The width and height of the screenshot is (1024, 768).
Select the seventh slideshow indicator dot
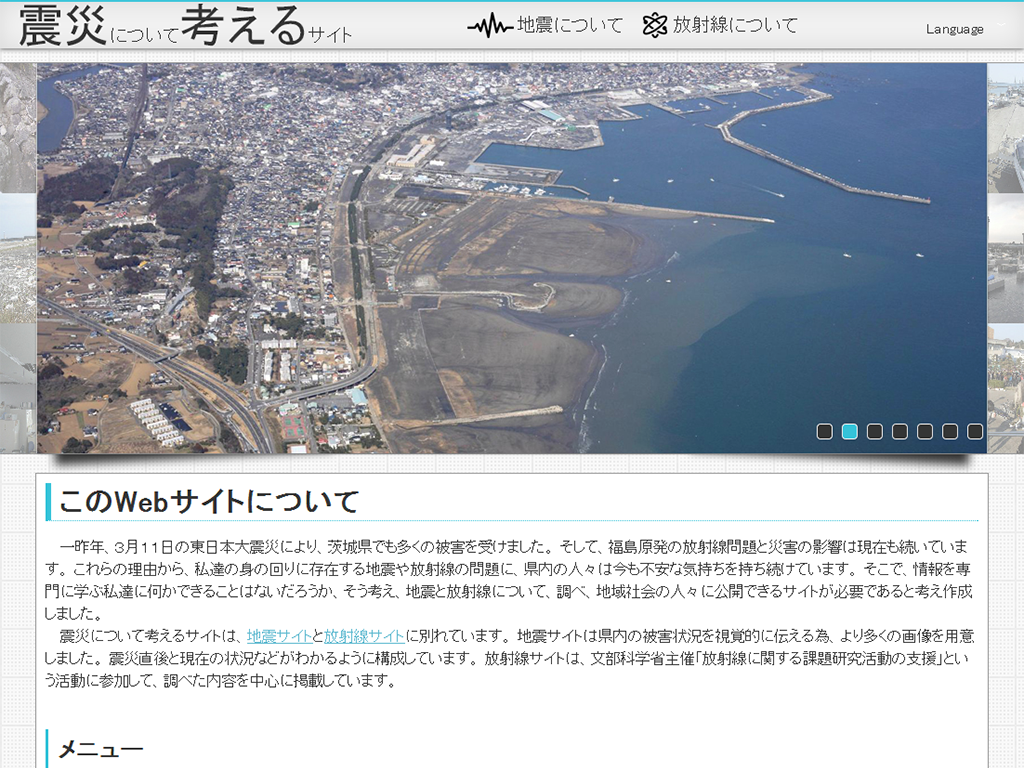975,431
